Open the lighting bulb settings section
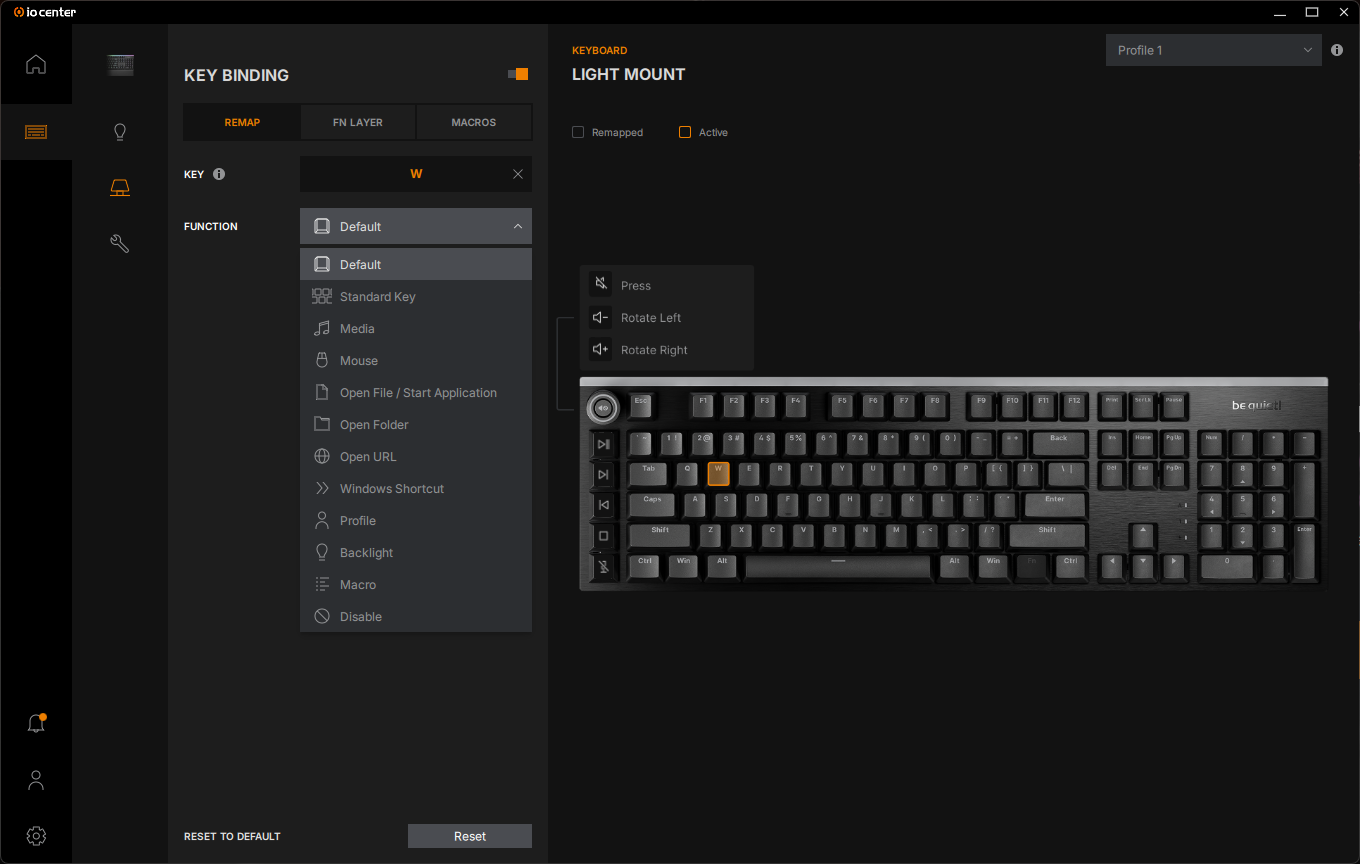The height and width of the screenshot is (864, 1360). (120, 132)
